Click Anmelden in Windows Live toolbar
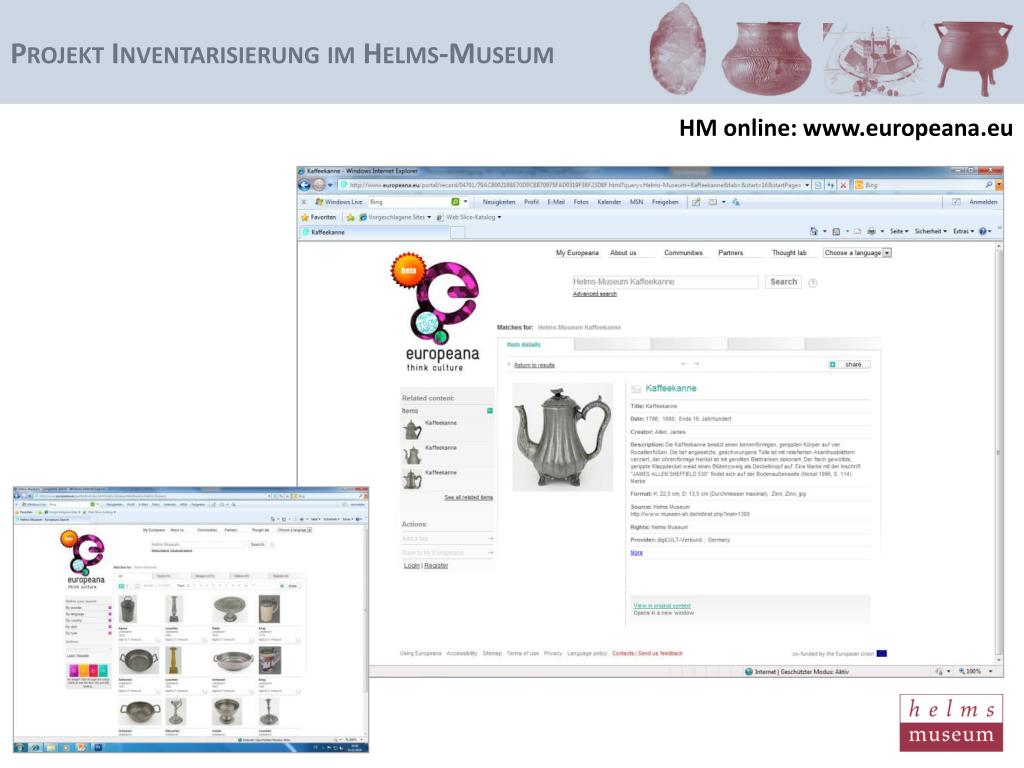The height and width of the screenshot is (768, 1024). (x=983, y=202)
